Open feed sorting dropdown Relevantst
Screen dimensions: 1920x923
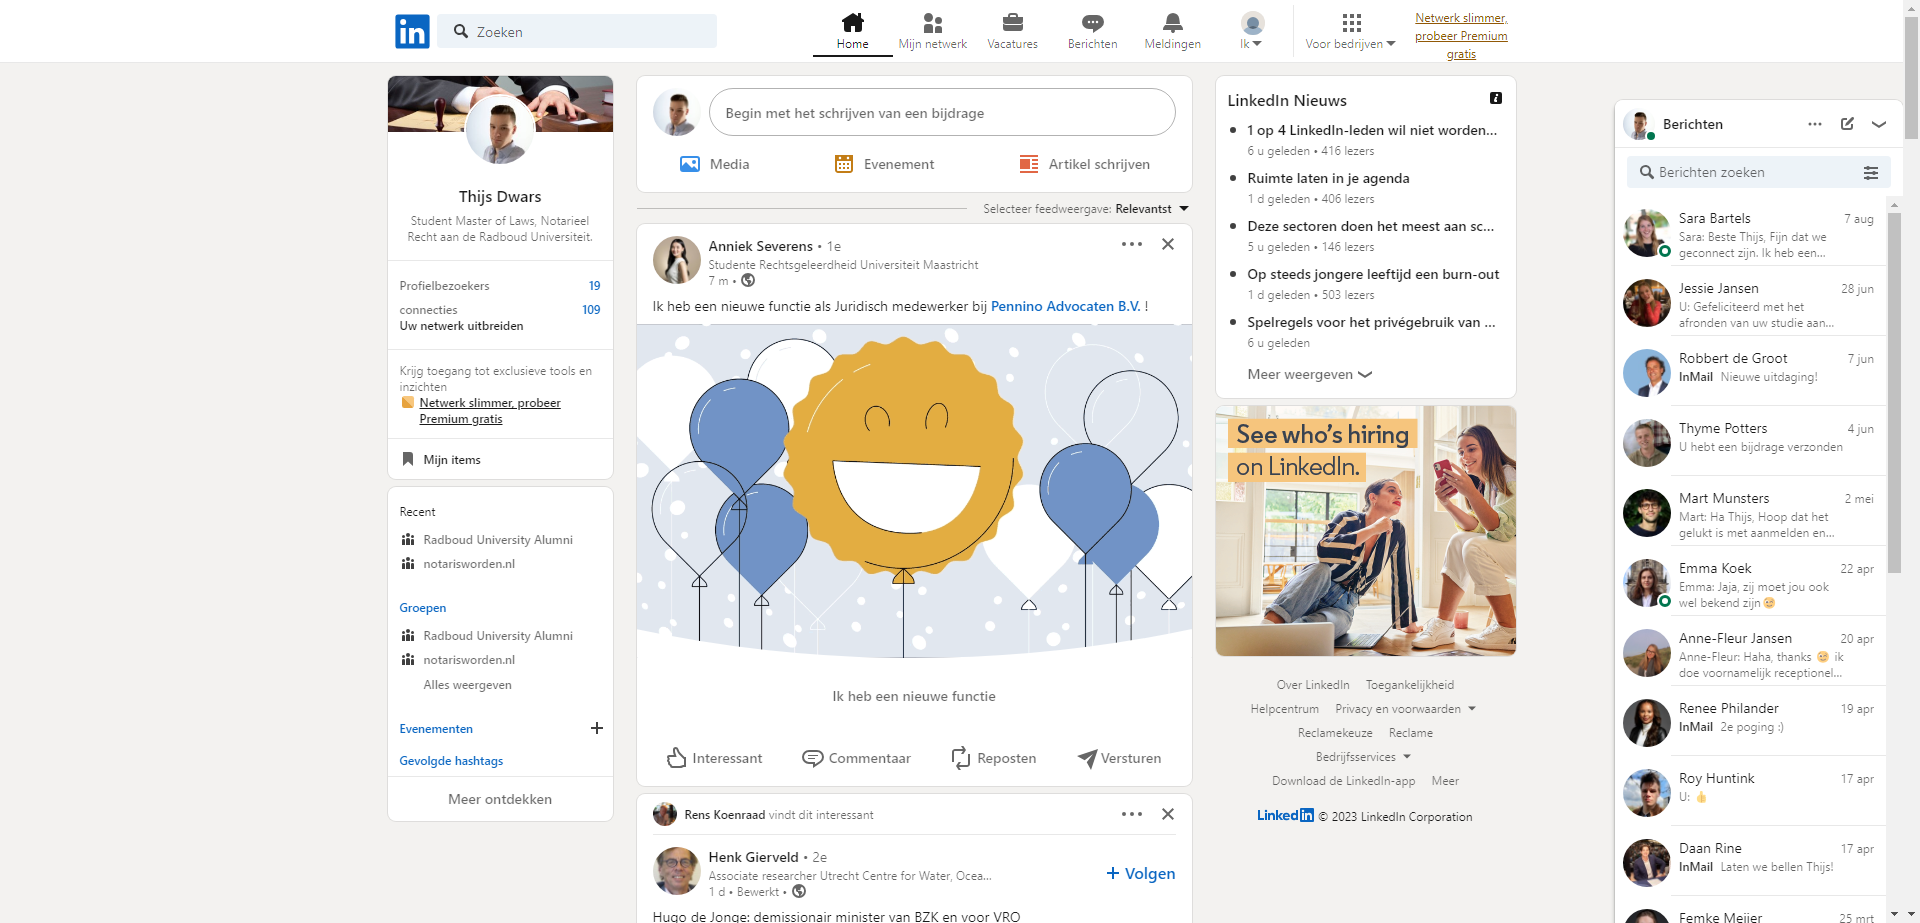(1151, 209)
